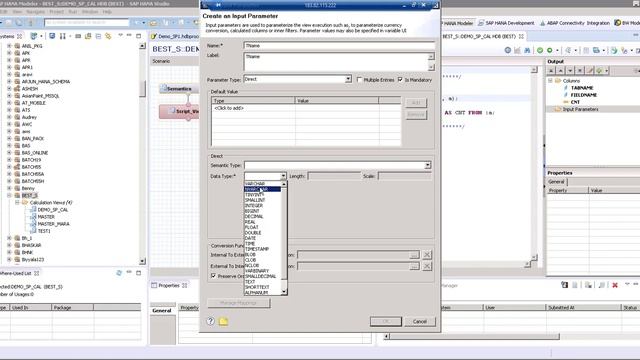The image size is (640, 360).
Task: Pick DATE from the data type list
Action: 250,238
